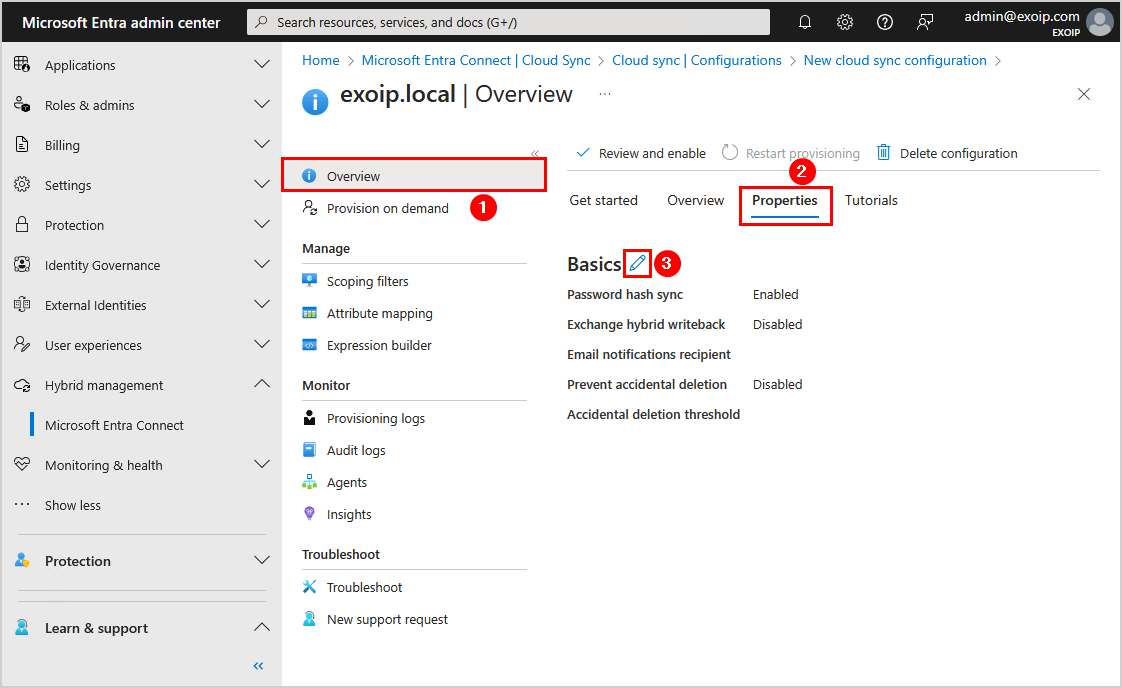Image resolution: width=1122 pixels, height=688 pixels.
Task: Open Microsoft Entra Connect | Cloud Sync breadcrumb
Action: pyautogui.click(x=476, y=60)
